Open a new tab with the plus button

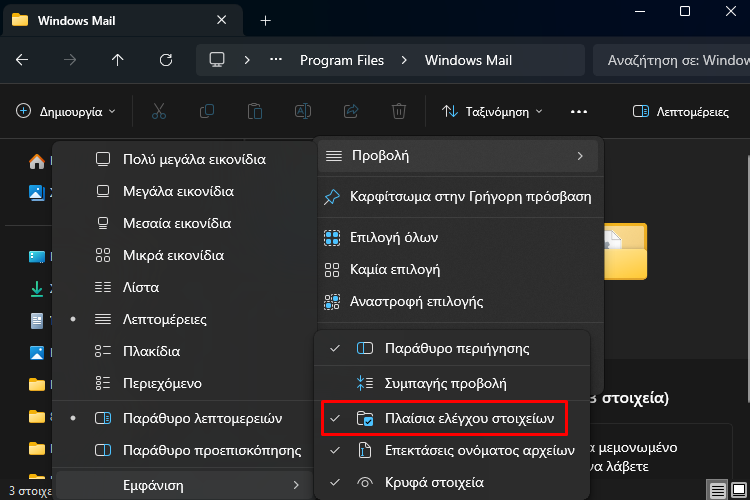tap(265, 21)
